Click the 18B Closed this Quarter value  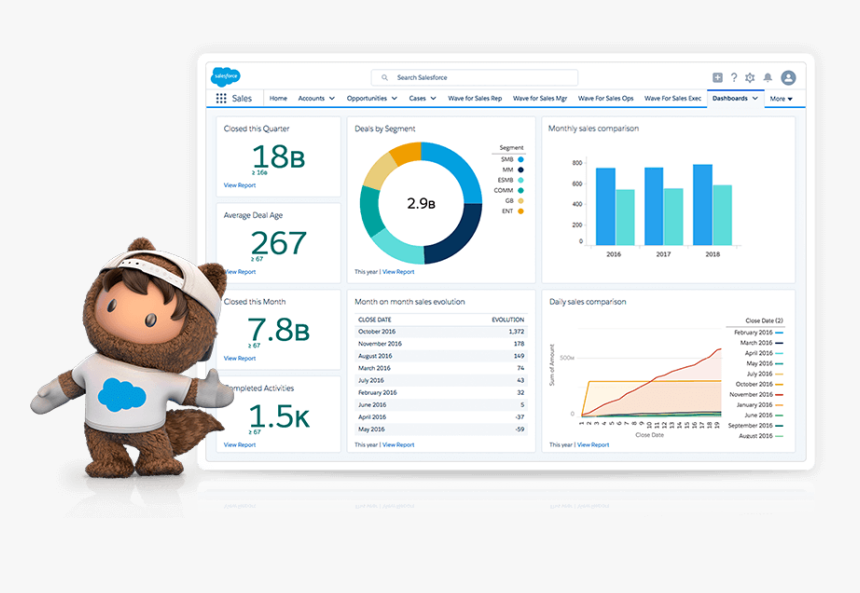[x=278, y=156]
